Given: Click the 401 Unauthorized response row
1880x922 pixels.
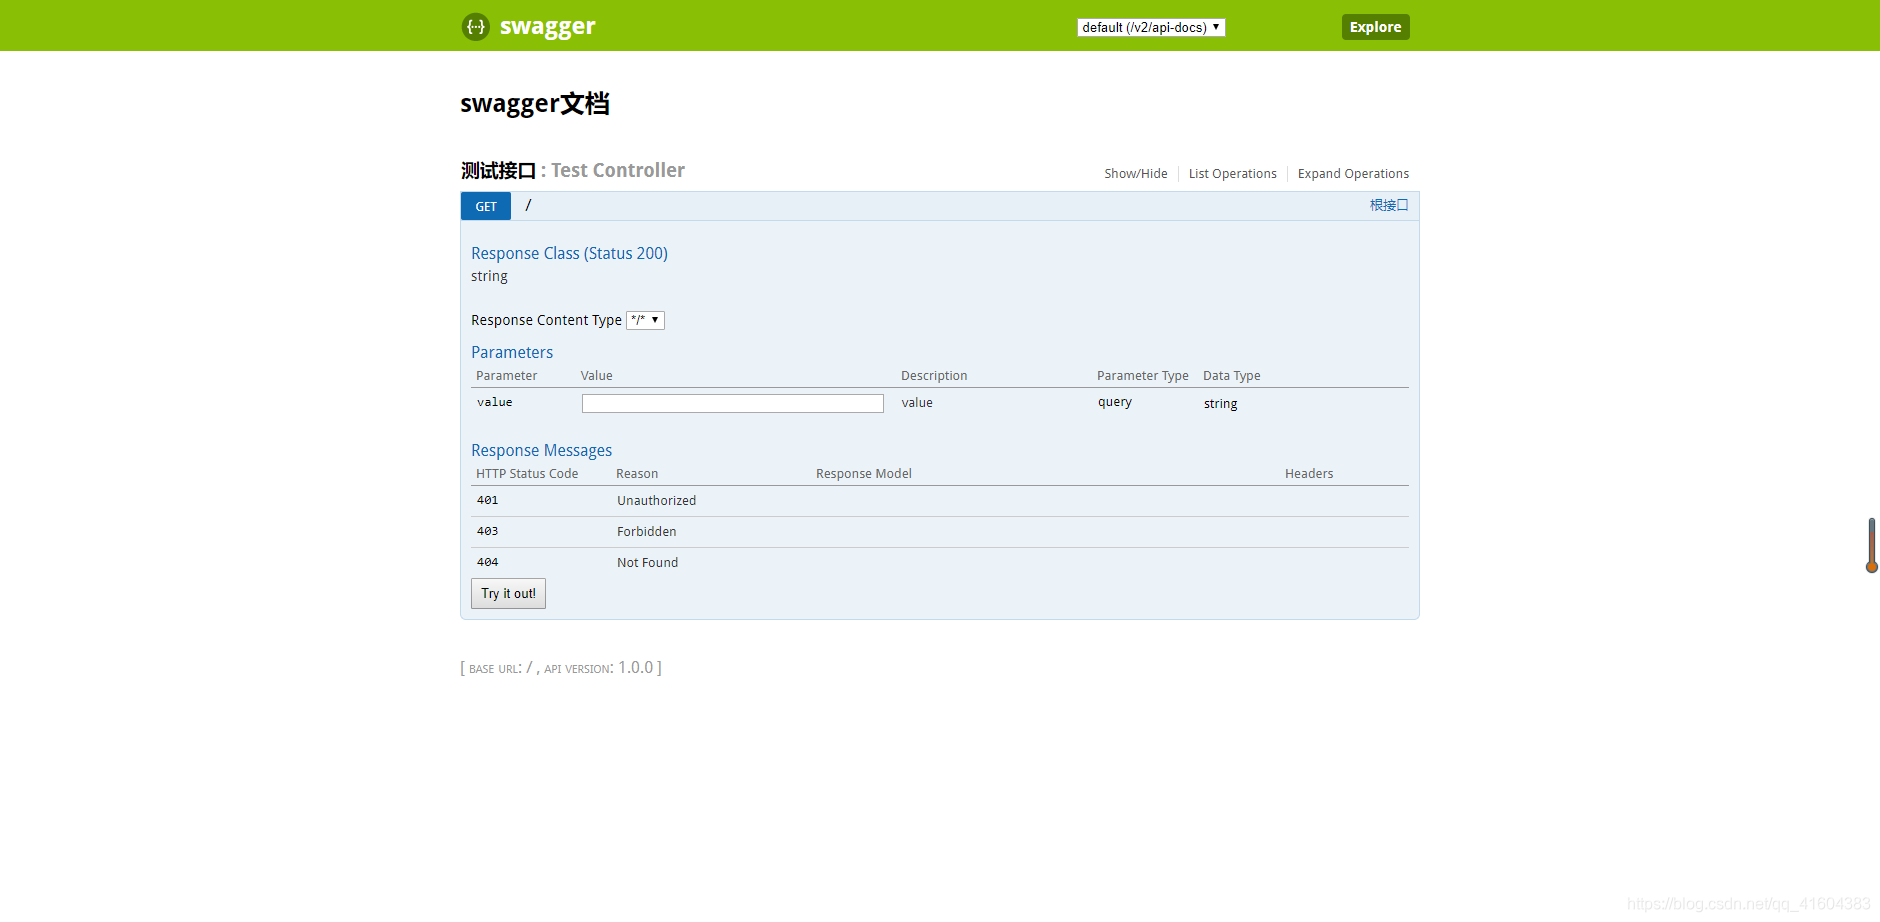Looking at the screenshot, I should pyautogui.click(x=800, y=500).
